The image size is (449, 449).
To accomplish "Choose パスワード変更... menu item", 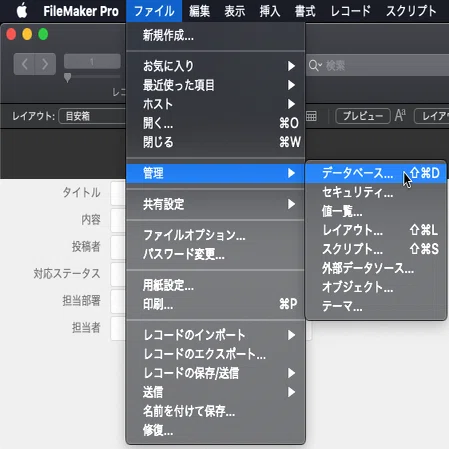I will point(216,254).
